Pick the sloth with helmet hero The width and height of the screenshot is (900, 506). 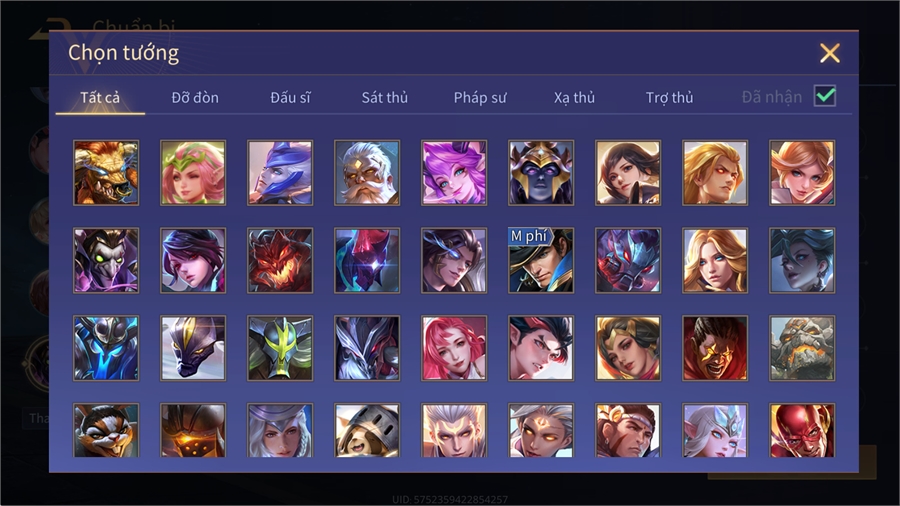point(367,430)
